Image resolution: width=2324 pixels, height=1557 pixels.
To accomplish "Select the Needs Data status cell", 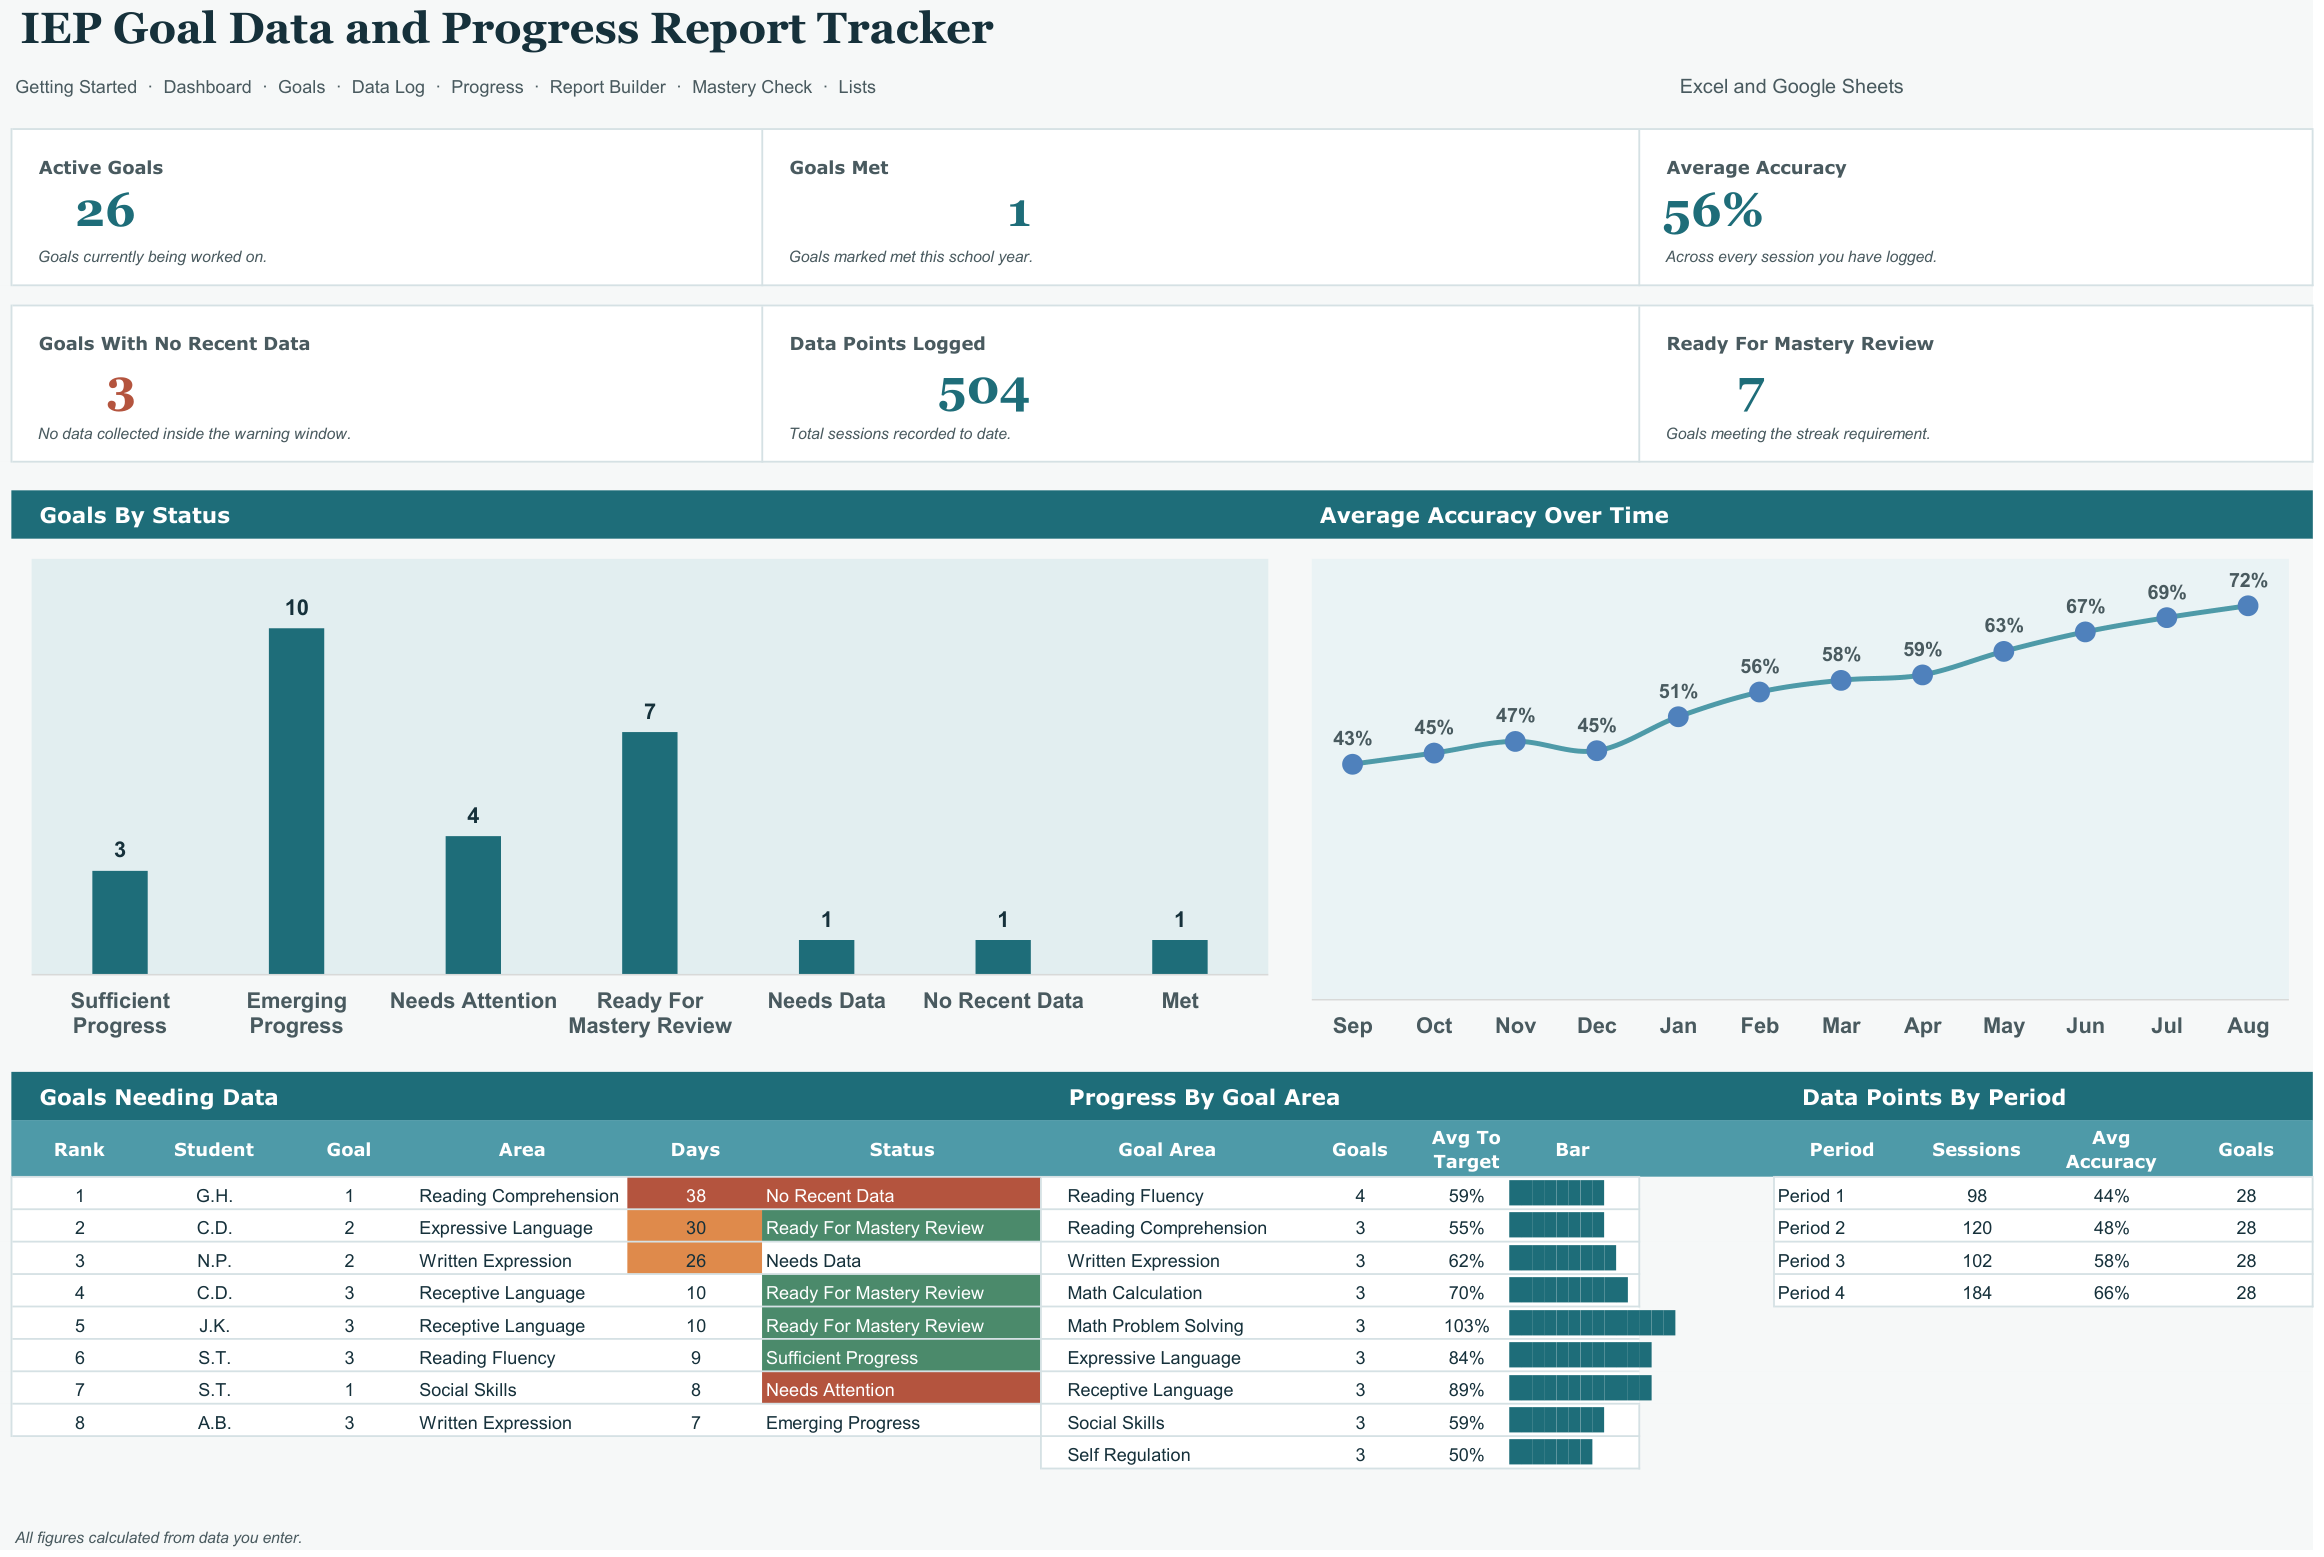I will (901, 1260).
